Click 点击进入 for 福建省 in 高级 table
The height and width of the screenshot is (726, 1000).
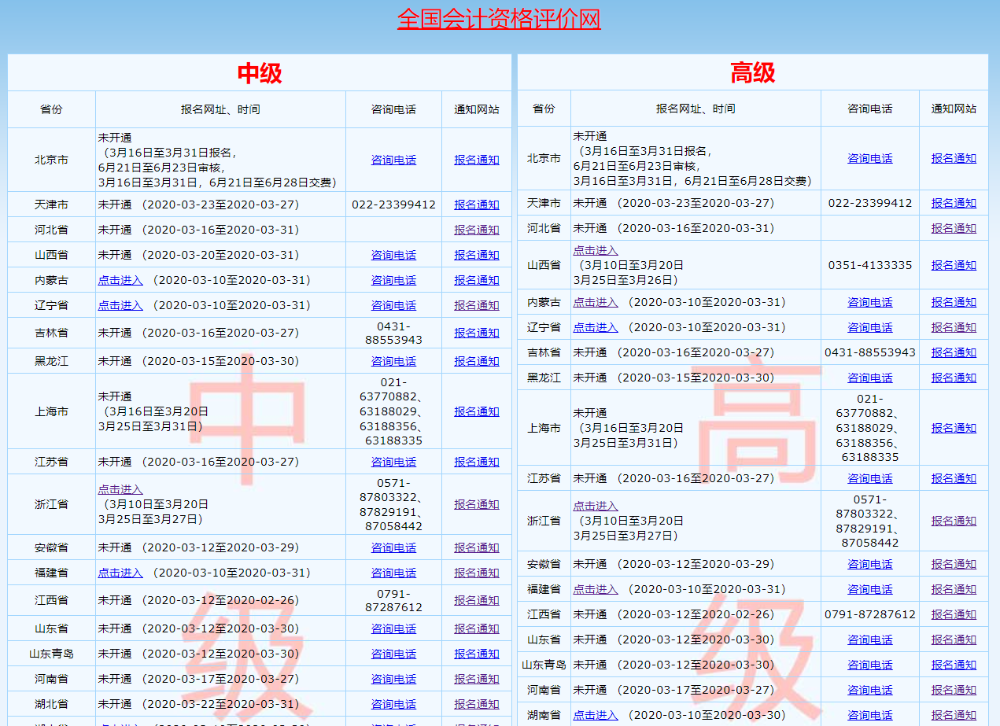[x=595, y=589]
